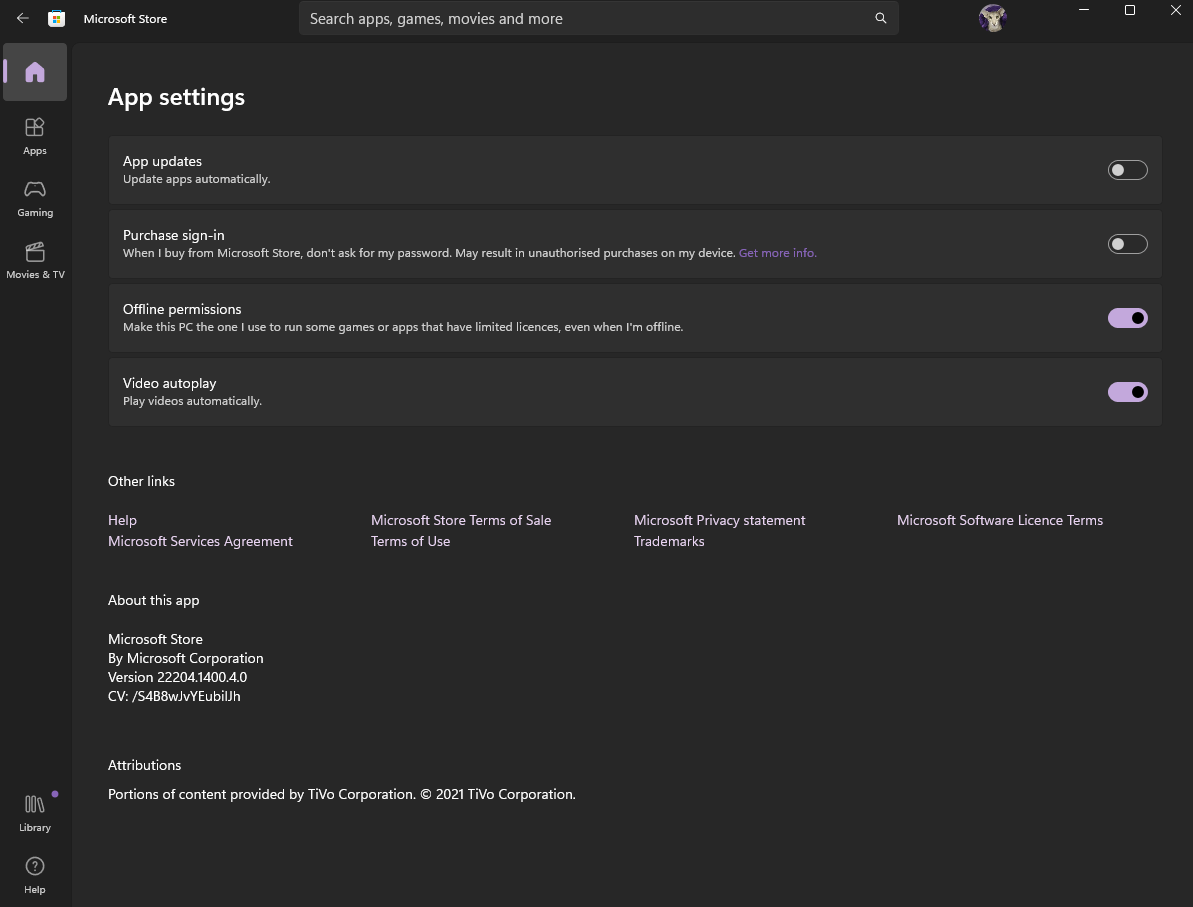The width and height of the screenshot is (1193, 907).
Task: Open Microsoft Privacy statement link
Action: (719, 520)
